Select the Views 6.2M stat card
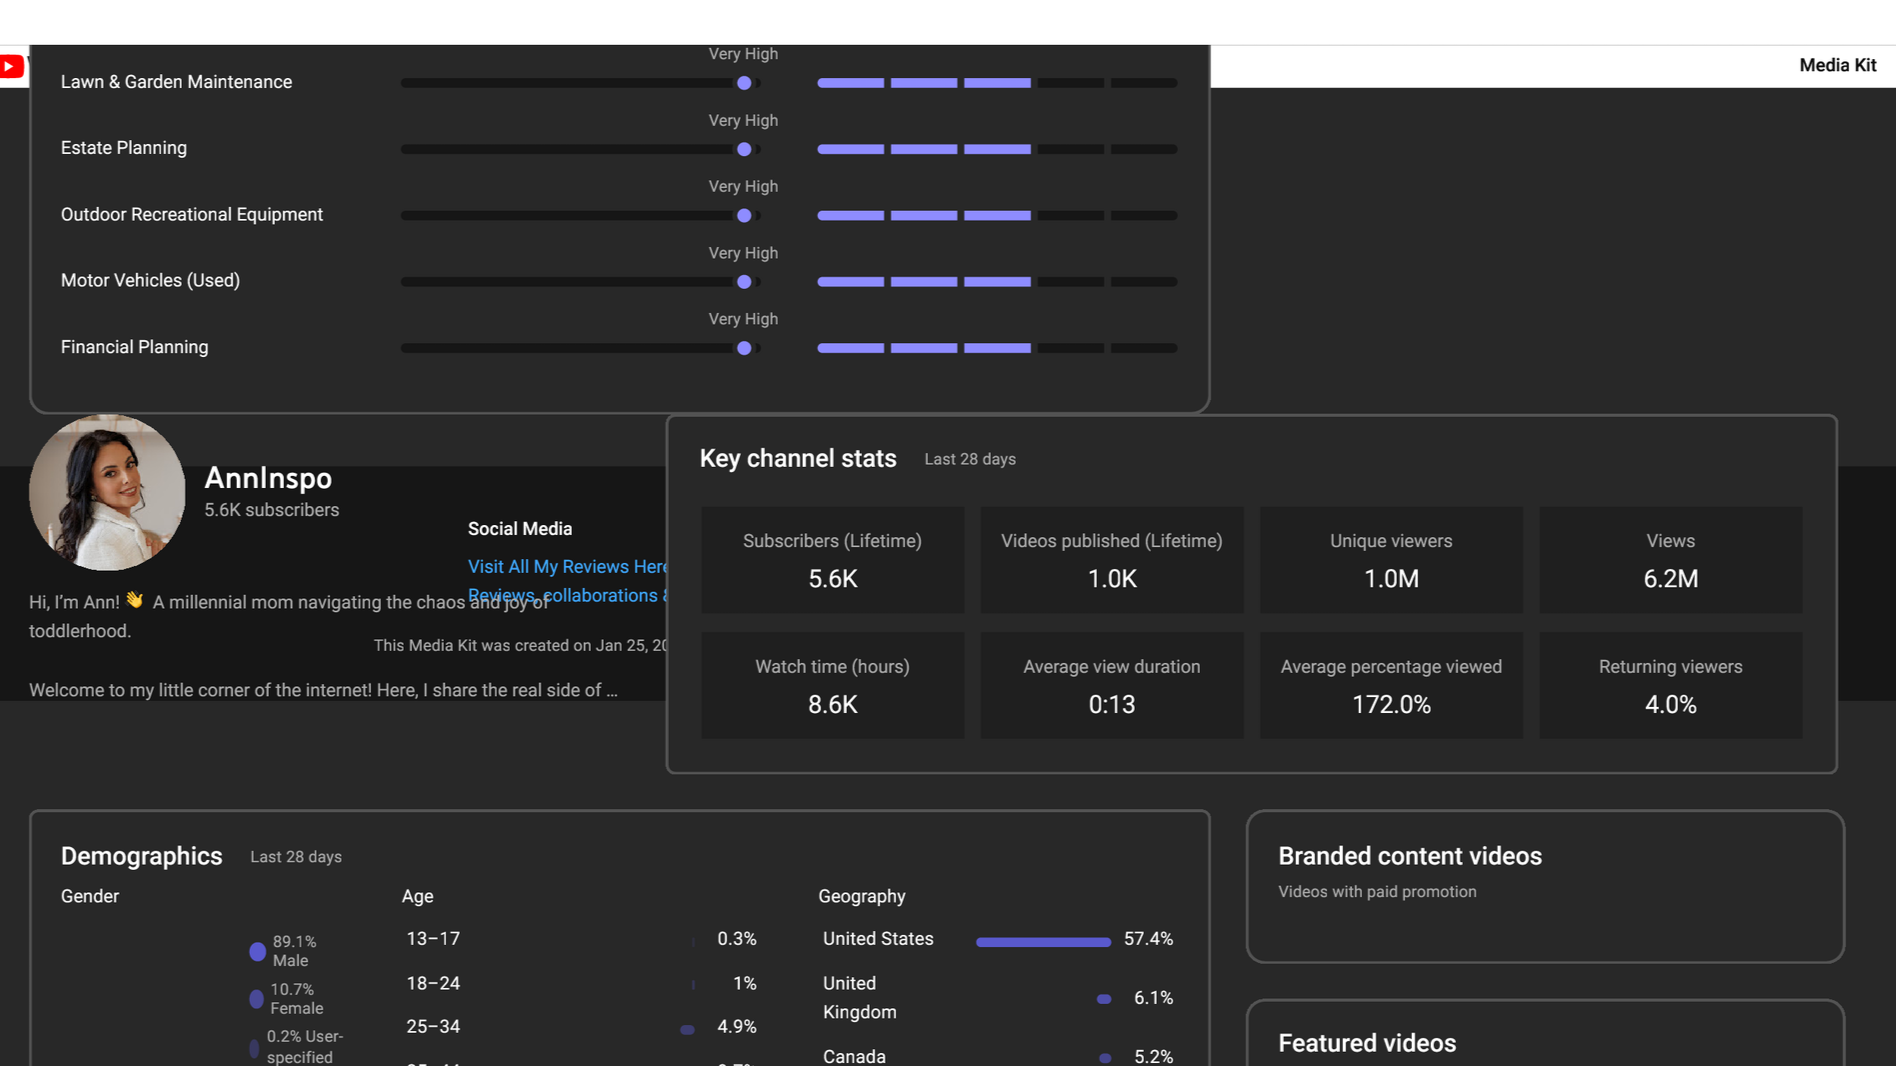Screen dimensions: 1896x1066 coord(1671,560)
